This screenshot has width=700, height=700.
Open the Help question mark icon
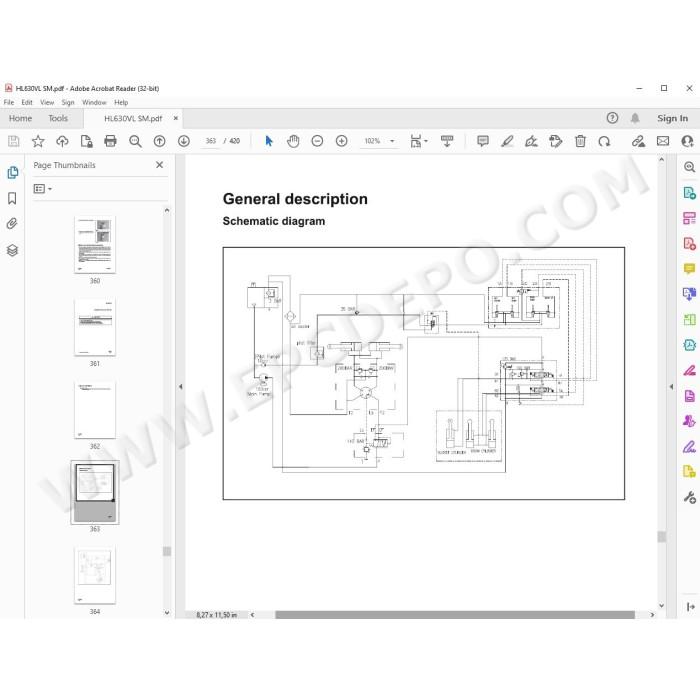pyautogui.click(x=612, y=118)
